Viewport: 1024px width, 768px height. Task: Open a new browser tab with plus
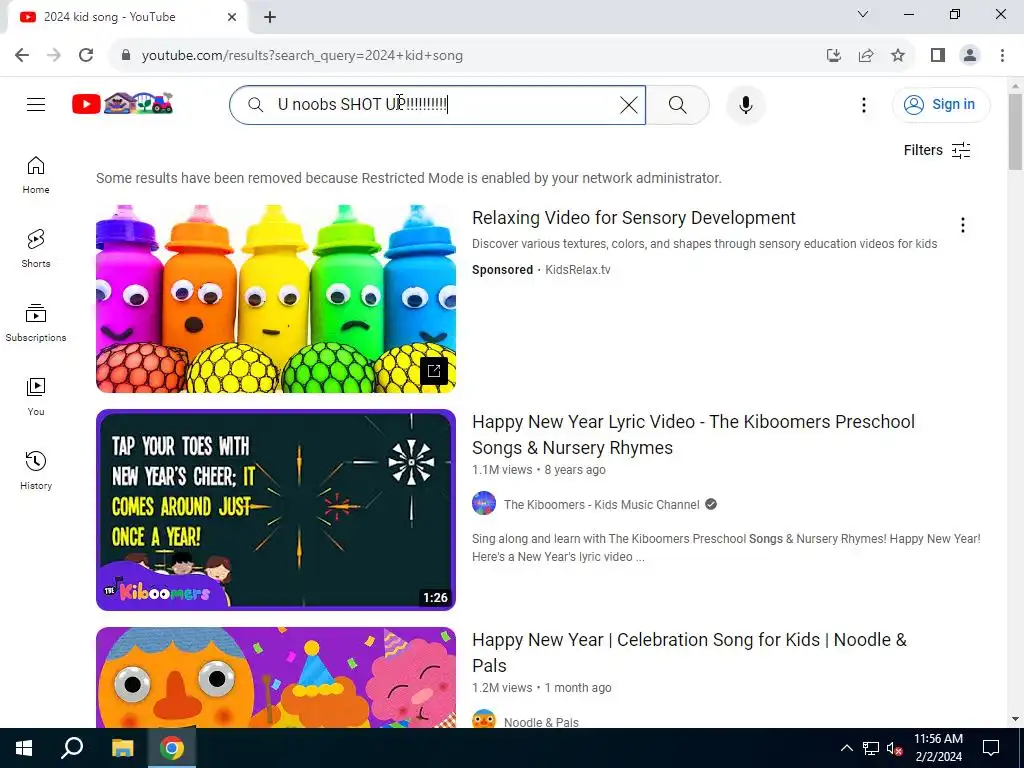click(x=270, y=17)
